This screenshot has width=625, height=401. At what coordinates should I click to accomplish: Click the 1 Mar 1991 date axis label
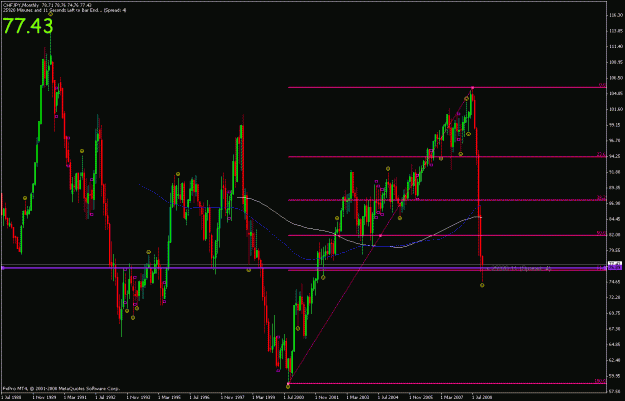point(74,397)
